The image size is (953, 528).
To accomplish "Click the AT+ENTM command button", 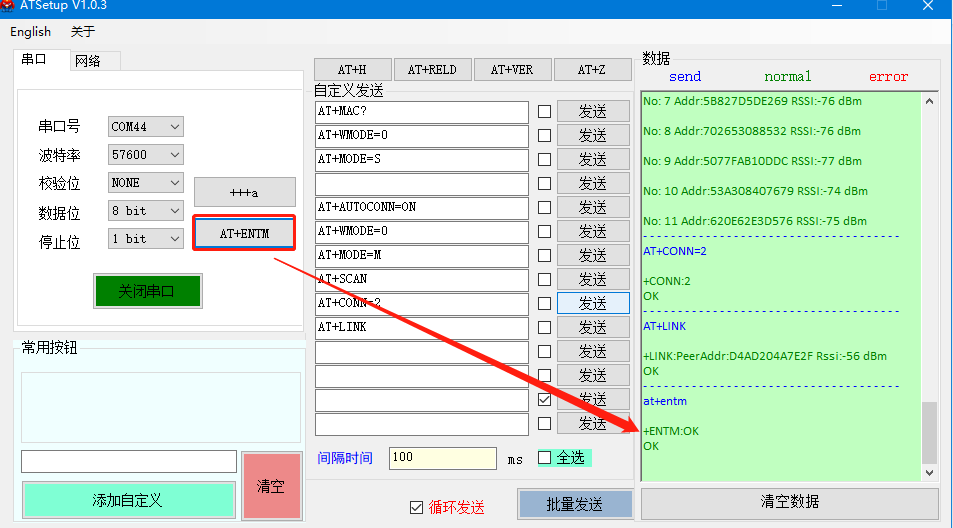I will [x=244, y=233].
